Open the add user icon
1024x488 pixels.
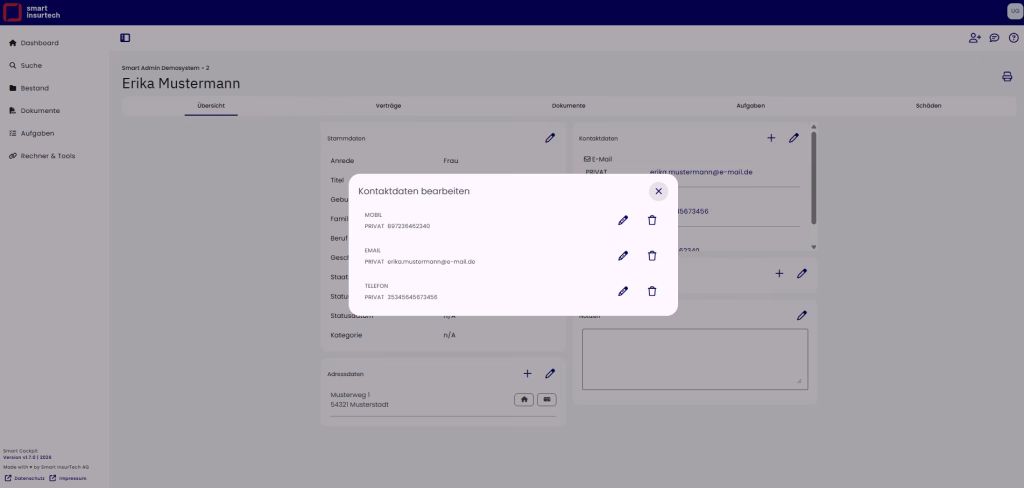coord(975,38)
